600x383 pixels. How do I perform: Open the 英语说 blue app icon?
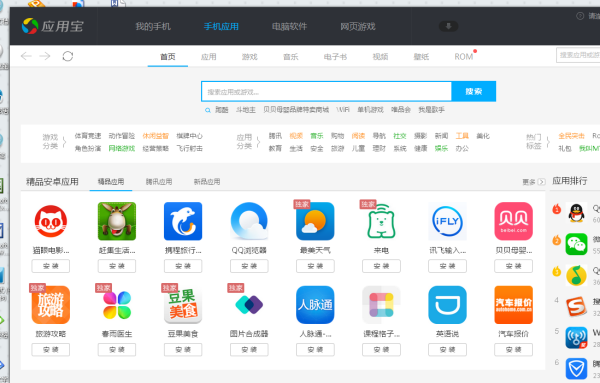(x=447, y=305)
